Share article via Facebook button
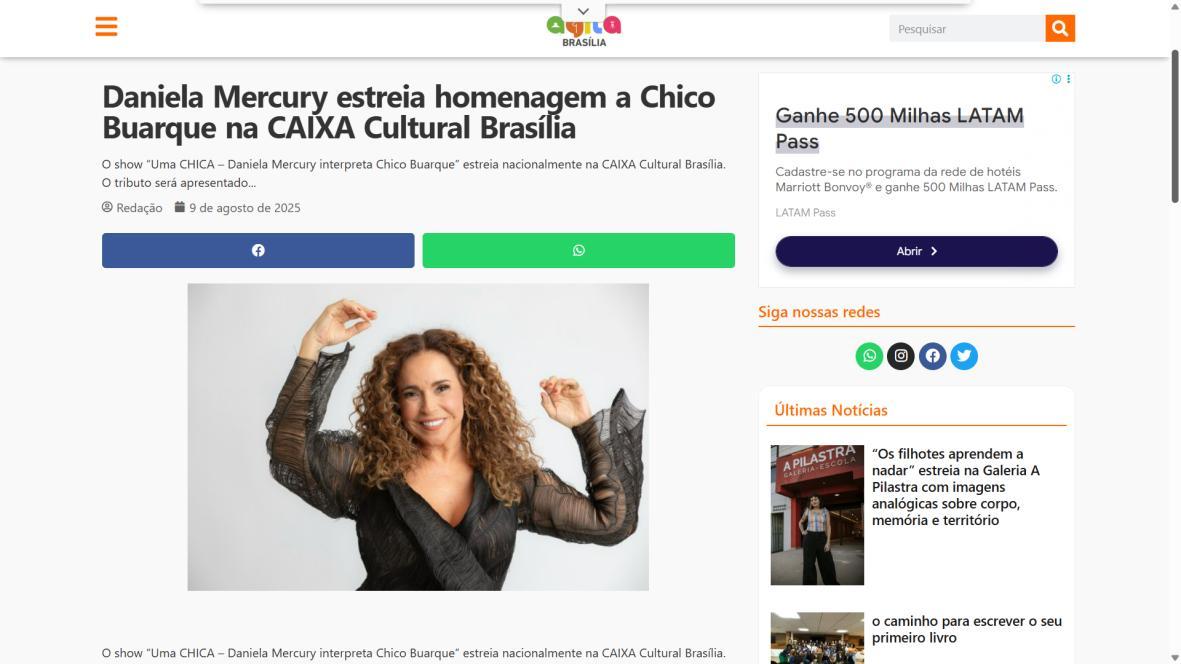Screen dimensions: 1181x664 coord(258,251)
